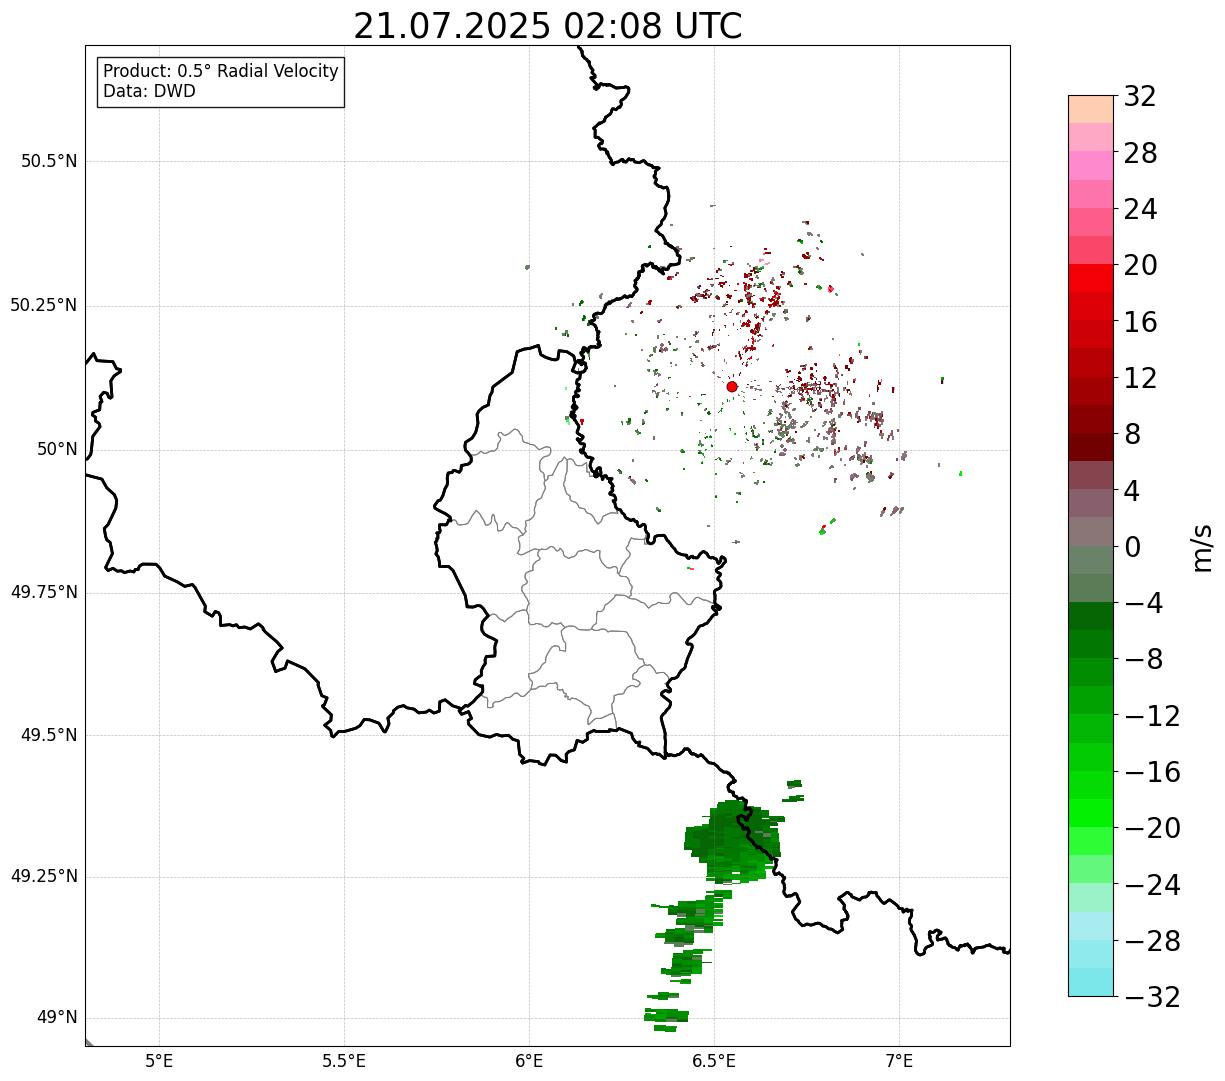This screenshot has width=1225, height=1081.
Task: Click the 6.5°E longitude label
Action: (x=714, y=1061)
